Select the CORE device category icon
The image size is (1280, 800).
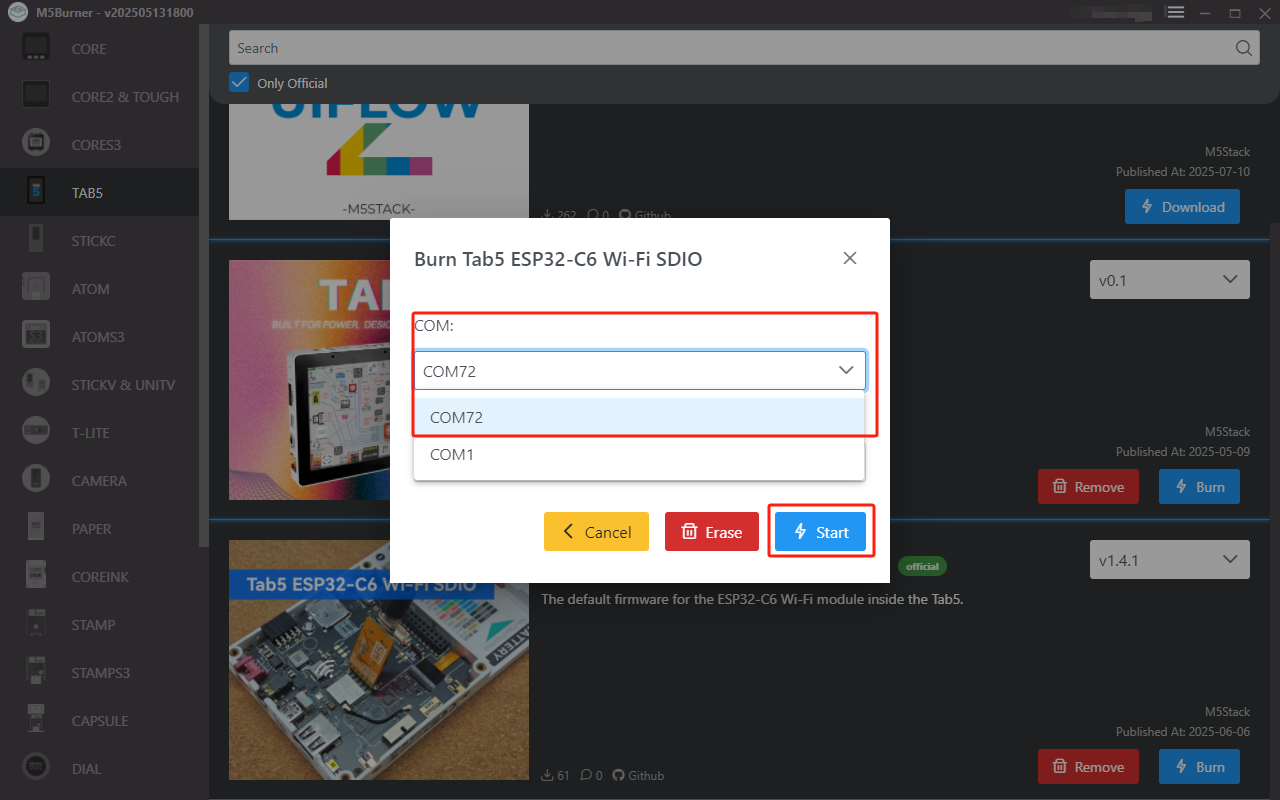point(36,48)
